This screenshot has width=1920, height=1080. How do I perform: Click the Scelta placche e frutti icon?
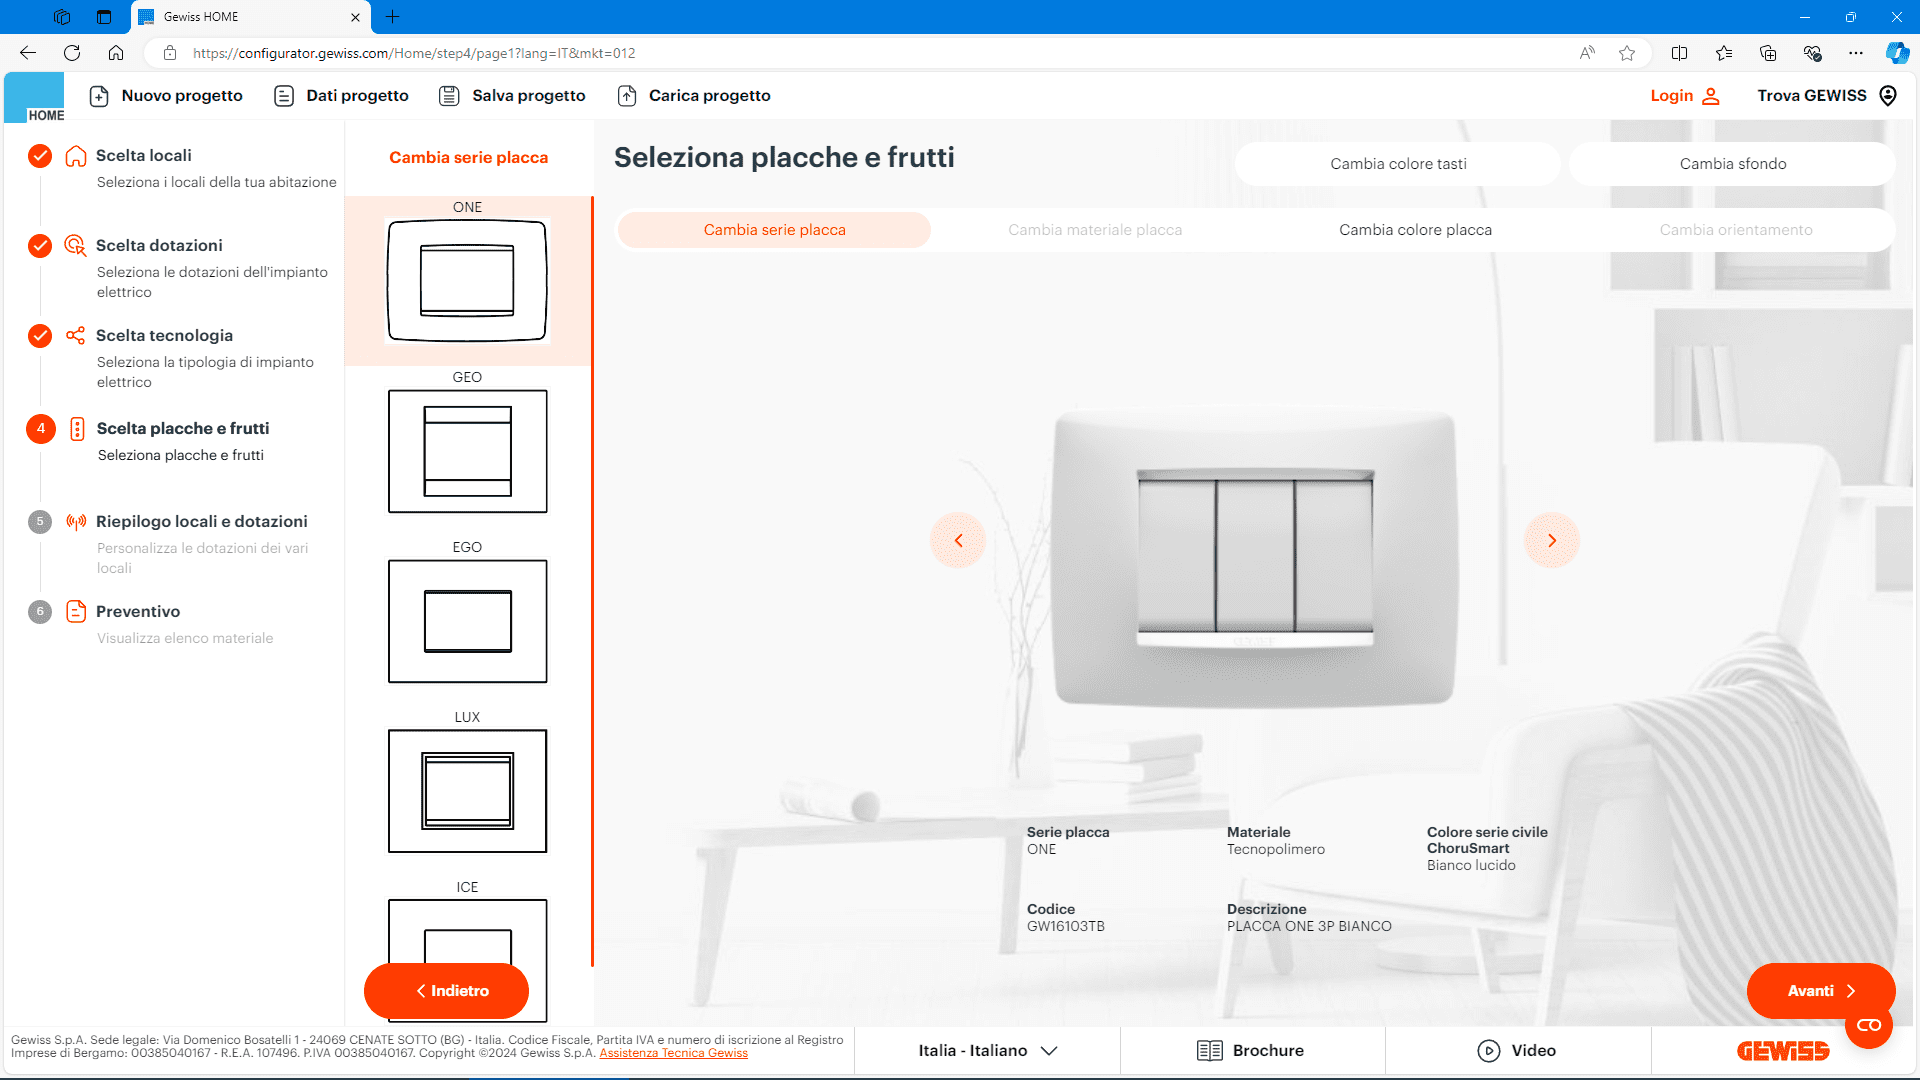tap(77, 429)
